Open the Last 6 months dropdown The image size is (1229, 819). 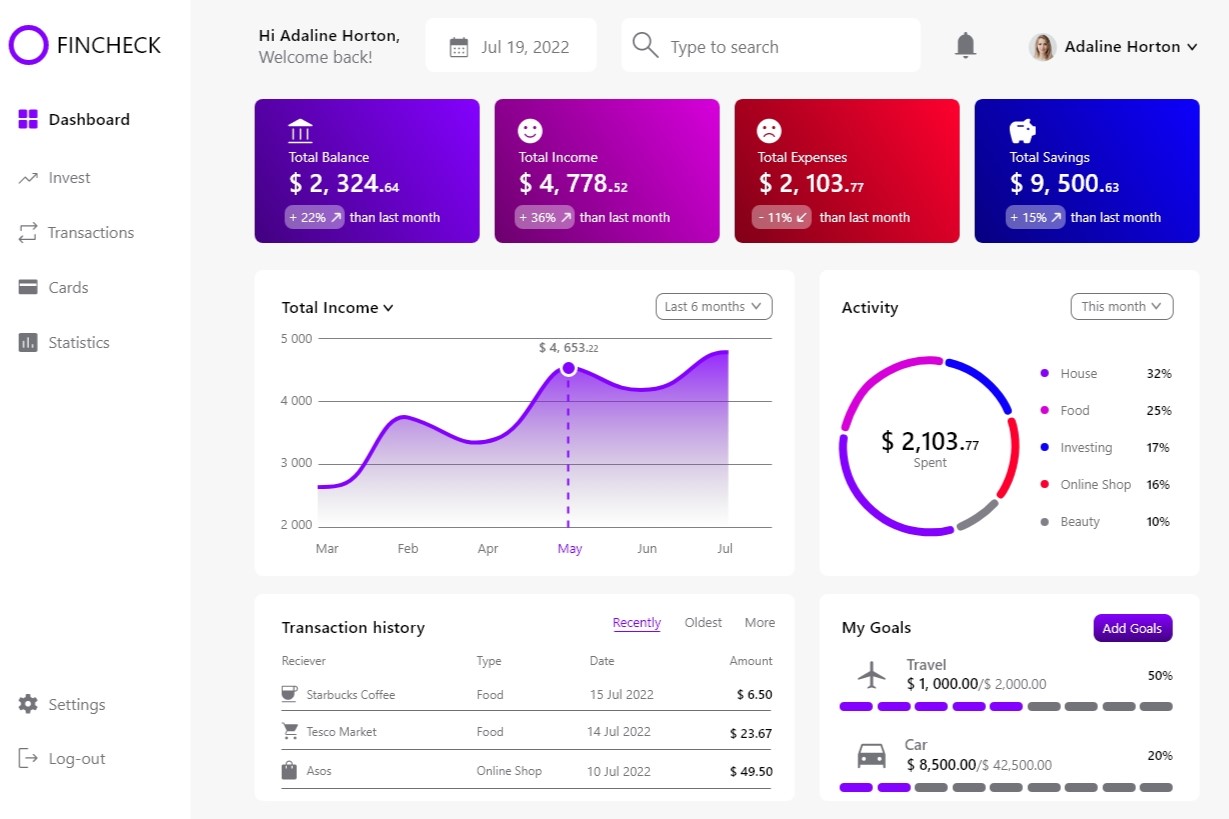click(x=713, y=307)
